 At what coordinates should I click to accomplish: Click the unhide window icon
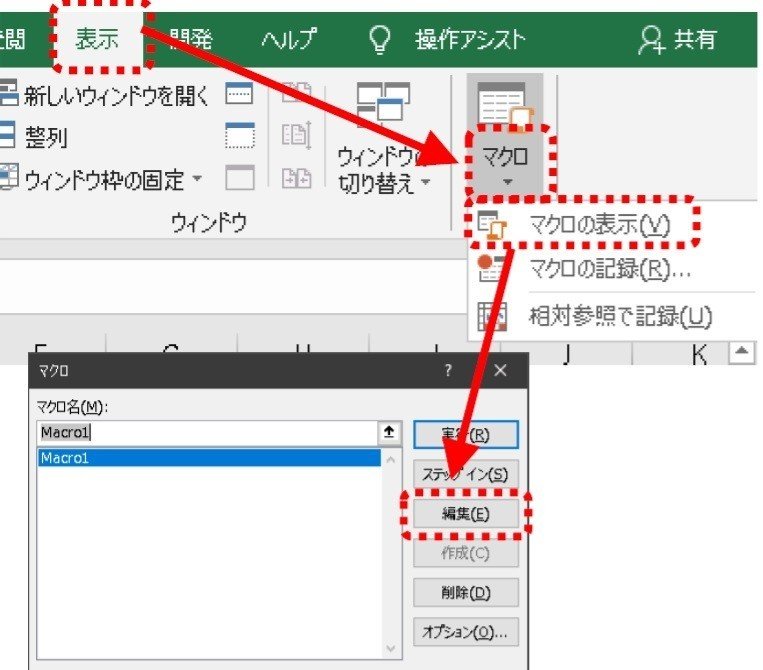(x=239, y=178)
